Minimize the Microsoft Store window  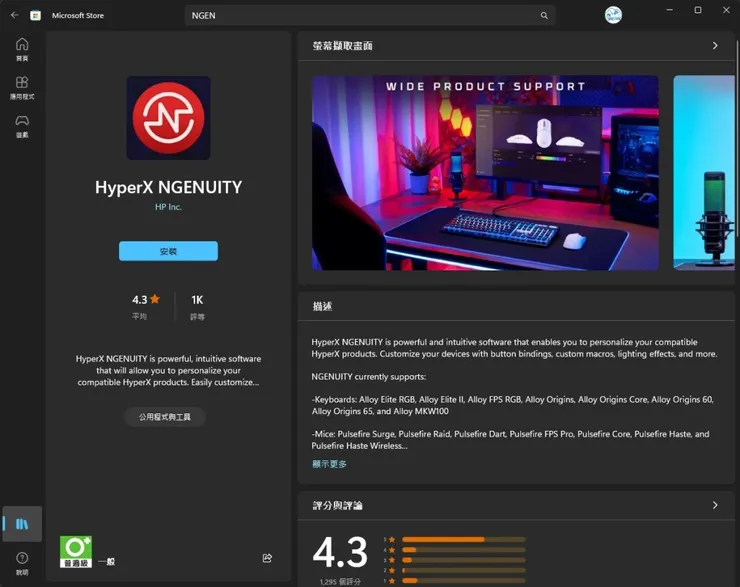click(669, 10)
